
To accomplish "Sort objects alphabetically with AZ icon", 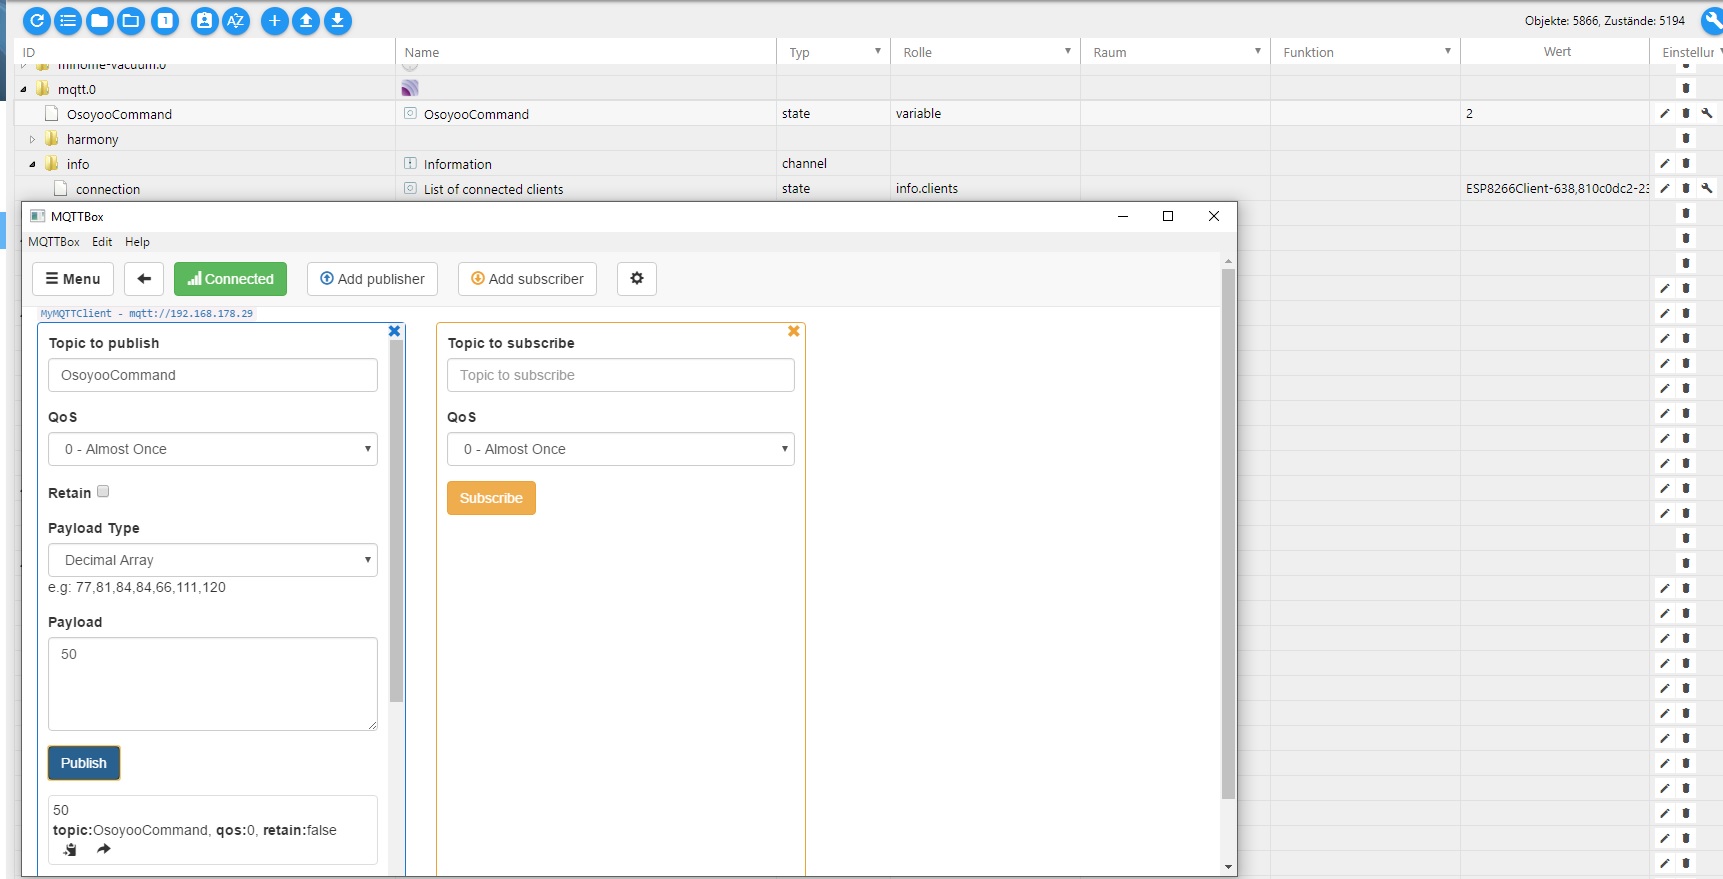I will coord(236,20).
